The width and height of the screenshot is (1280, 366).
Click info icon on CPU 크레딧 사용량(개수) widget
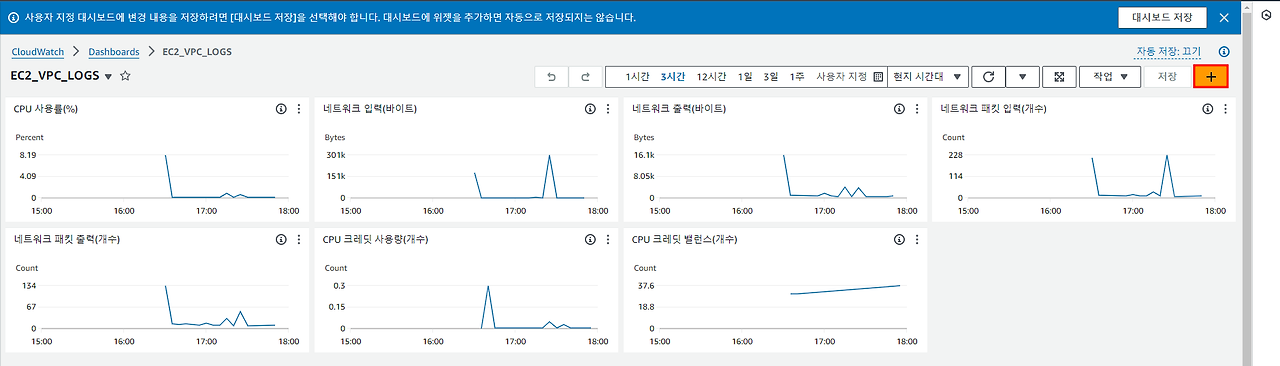pyautogui.click(x=590, y=239)
